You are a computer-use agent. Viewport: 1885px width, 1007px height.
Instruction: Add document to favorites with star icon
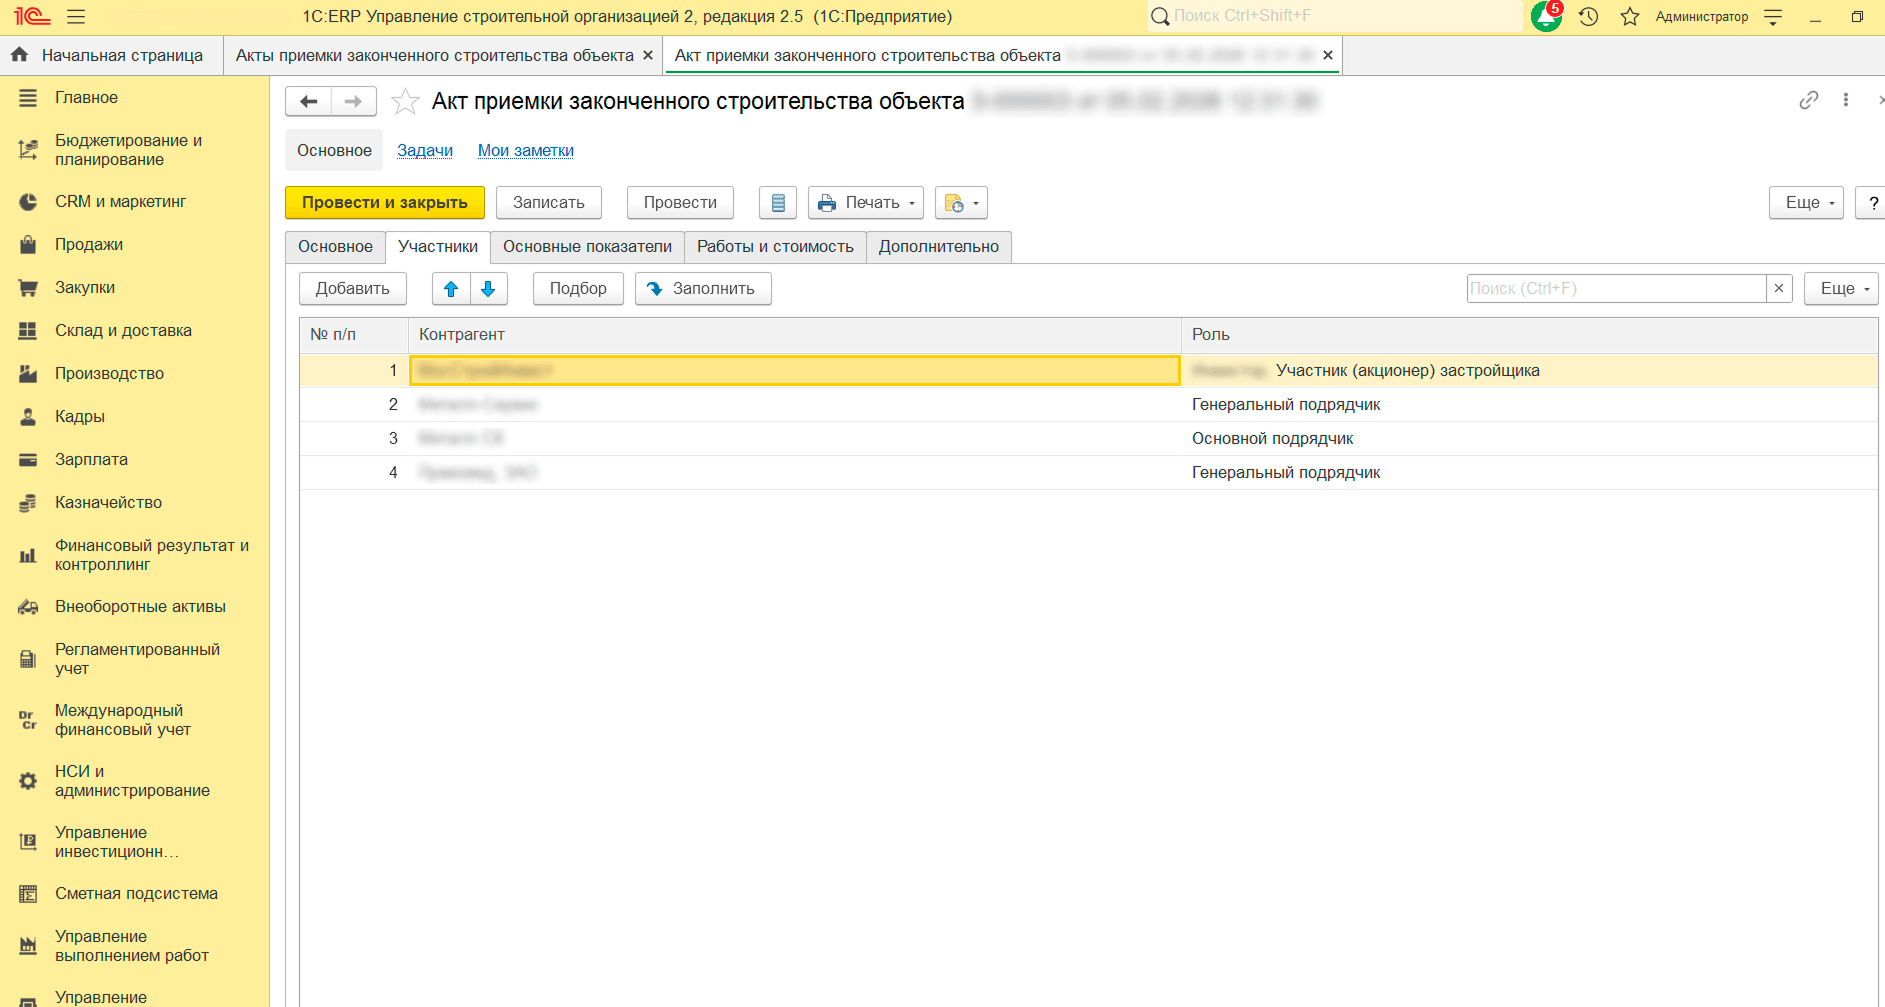[x=405, y=102]
